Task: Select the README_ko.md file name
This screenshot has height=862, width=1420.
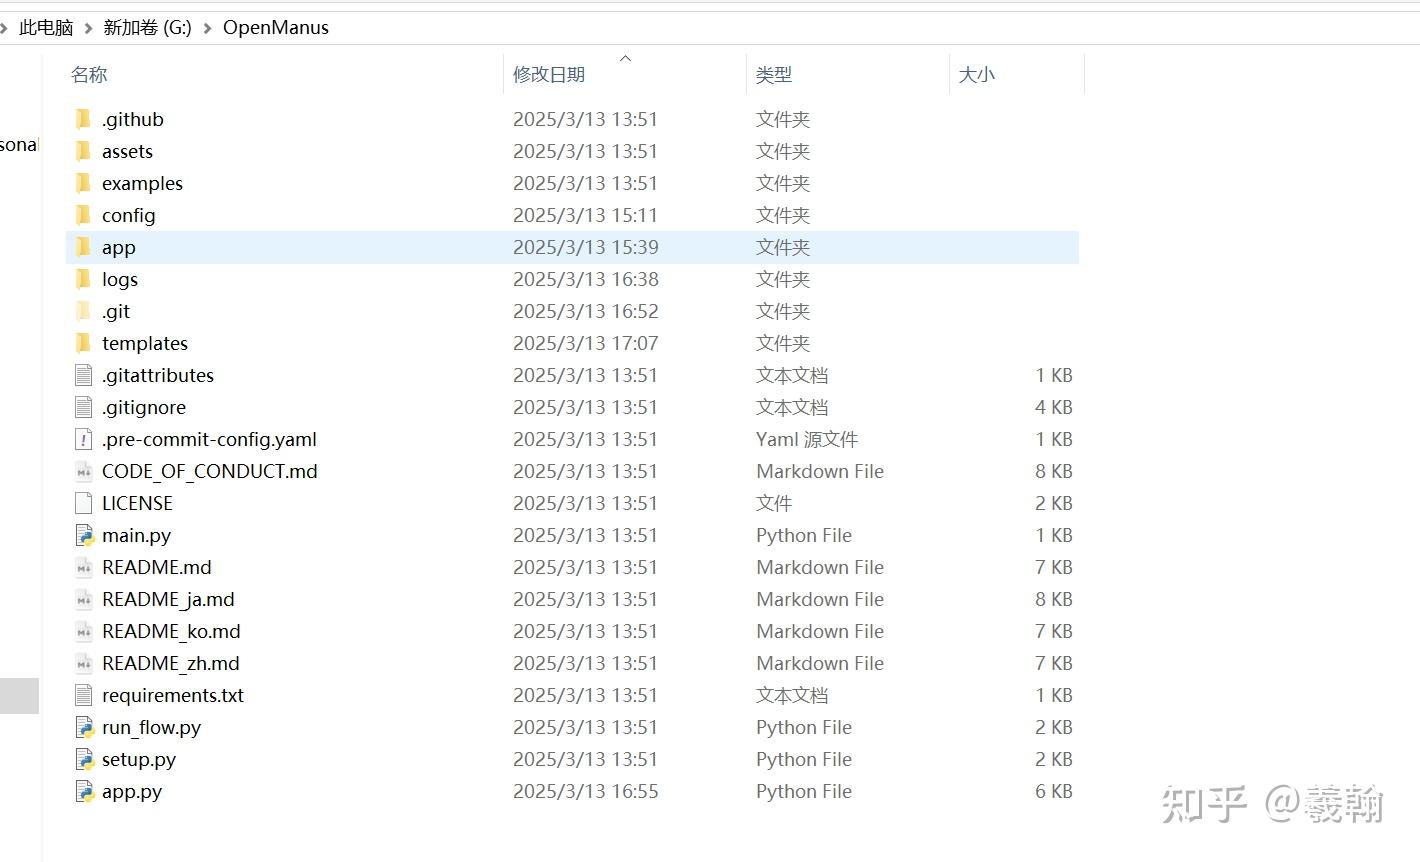Action: [x=171, y=632]
